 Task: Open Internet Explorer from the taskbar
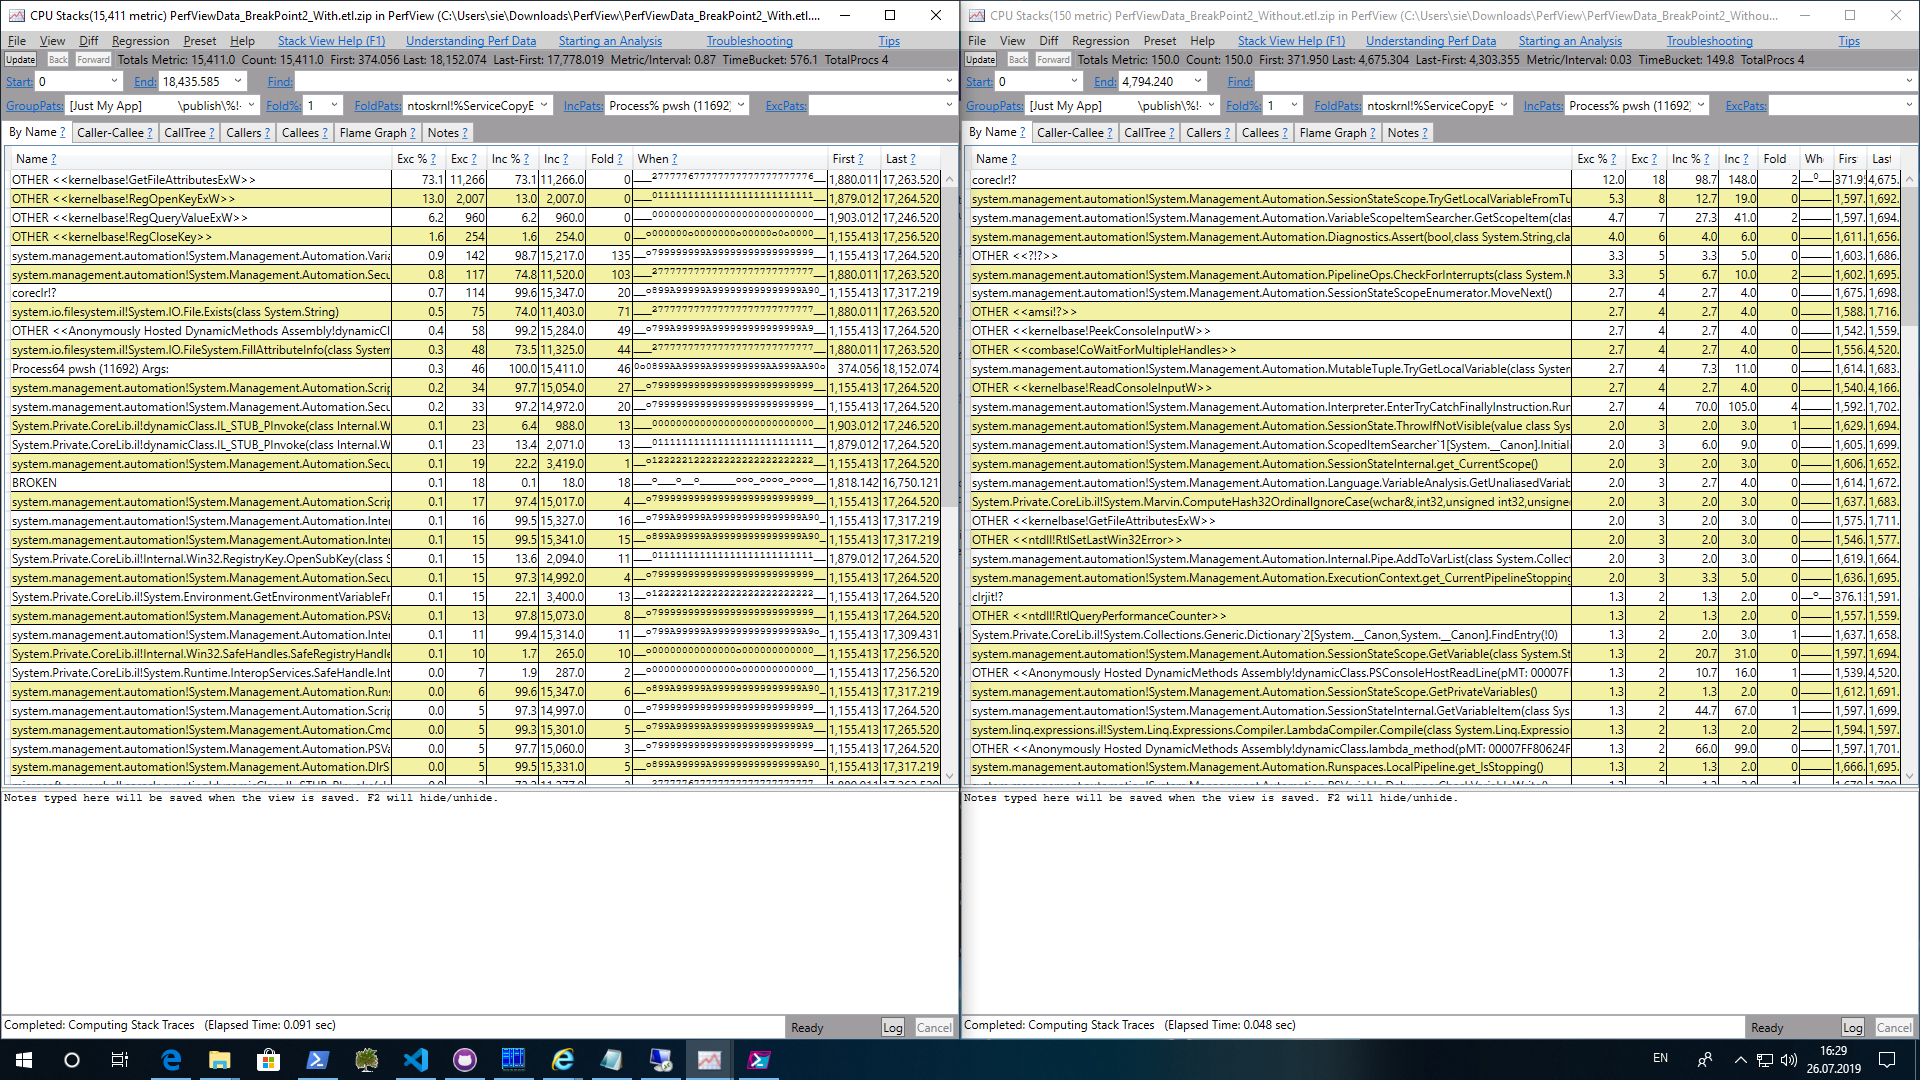click(562, 1060)
